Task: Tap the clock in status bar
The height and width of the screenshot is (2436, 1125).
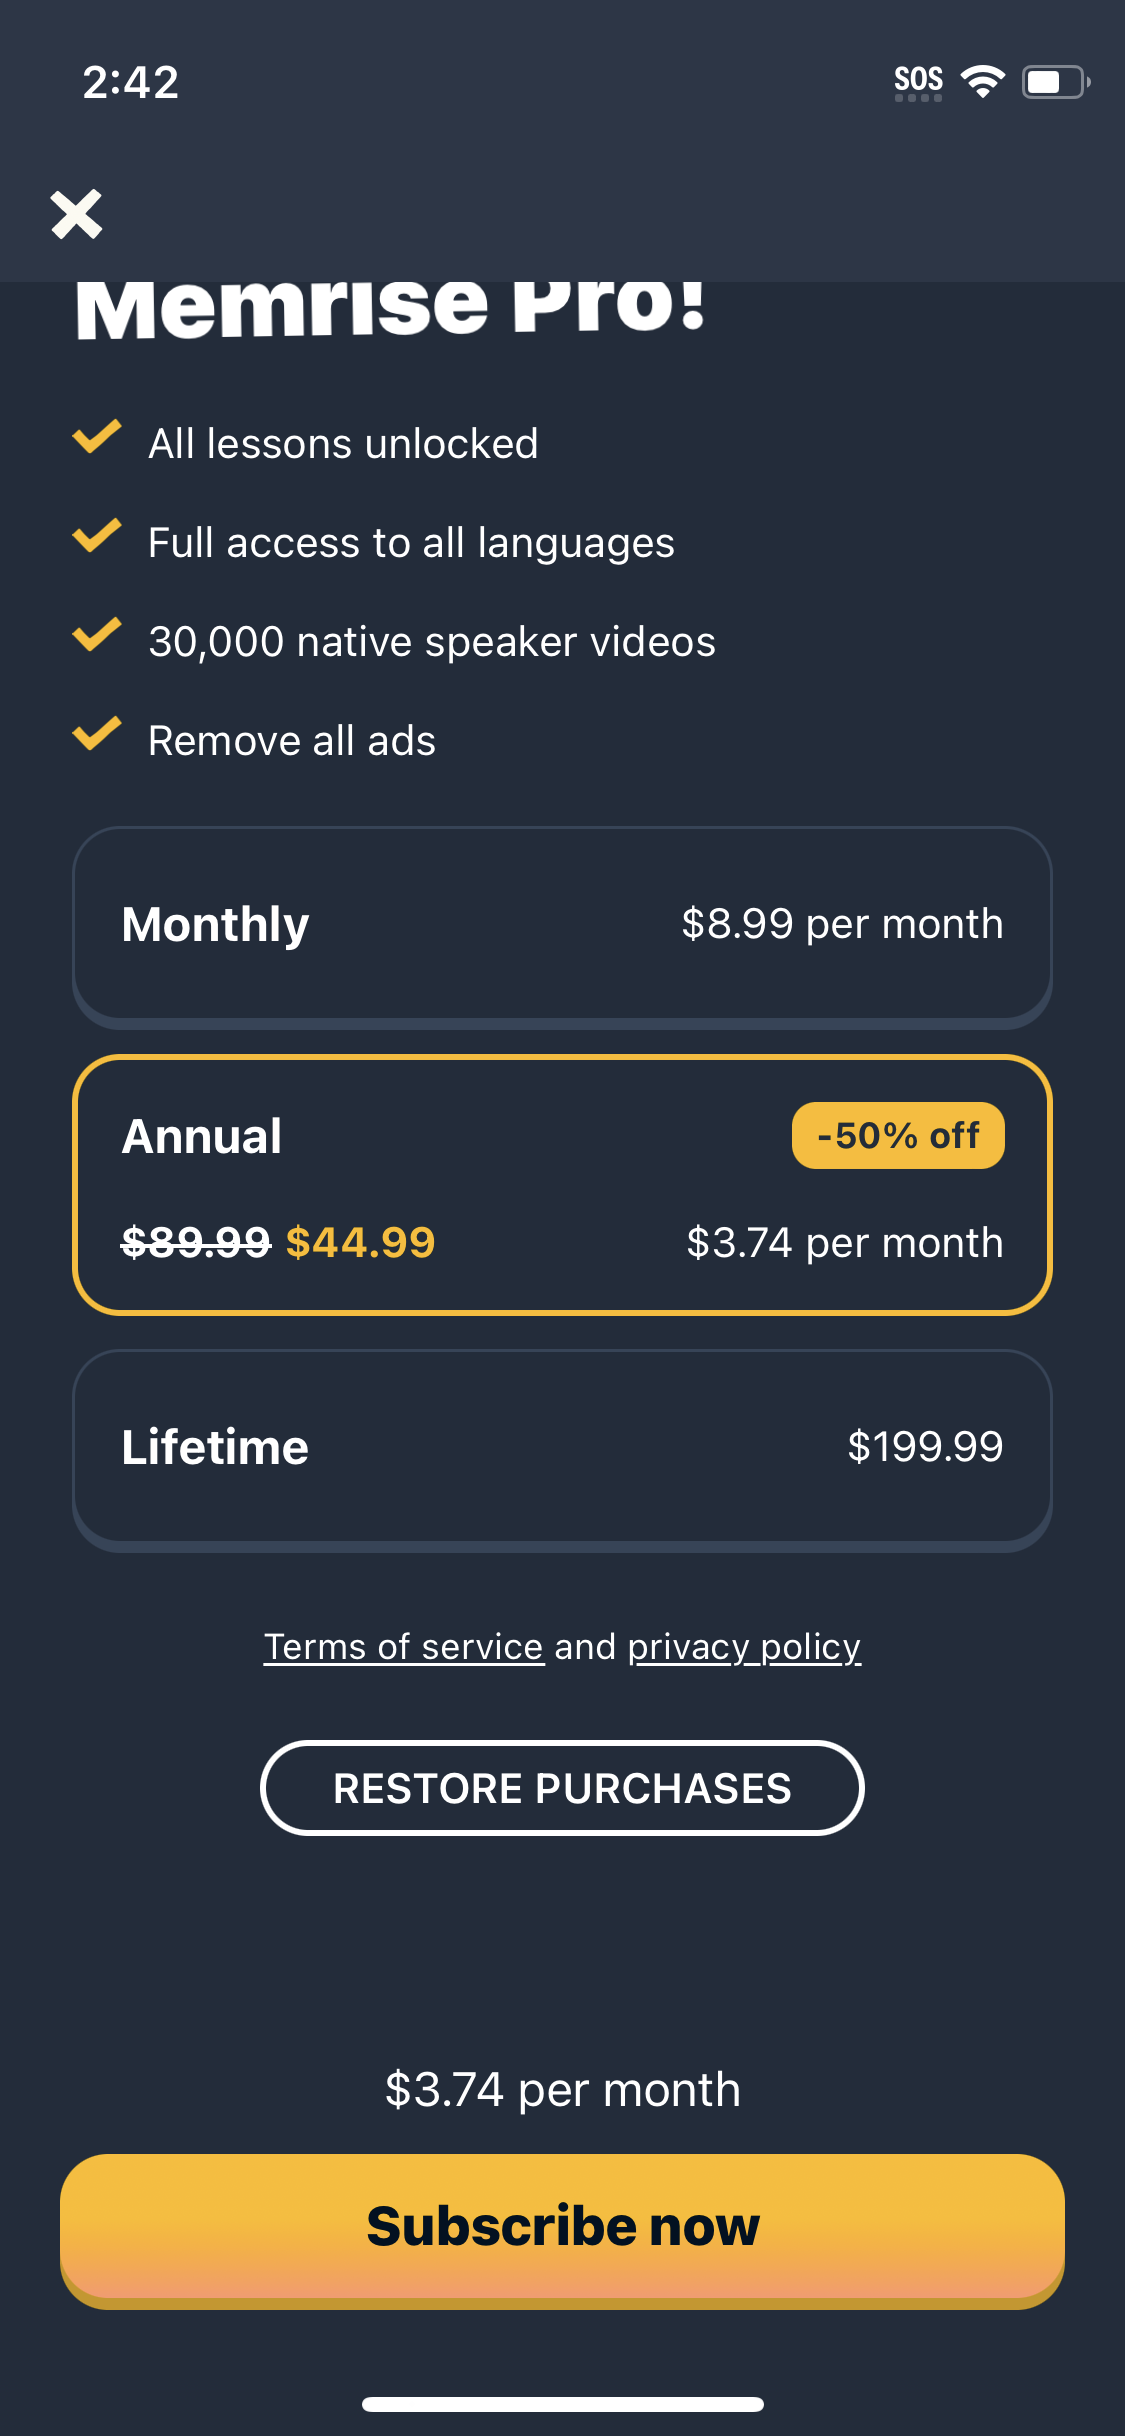Action: coord(131,82)
